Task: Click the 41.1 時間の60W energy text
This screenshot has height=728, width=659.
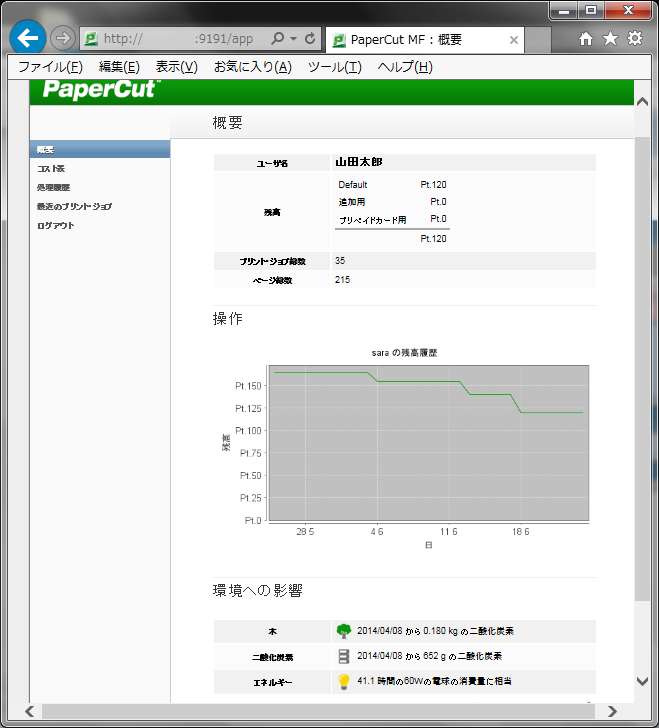Action: click(x=434, y=681)
